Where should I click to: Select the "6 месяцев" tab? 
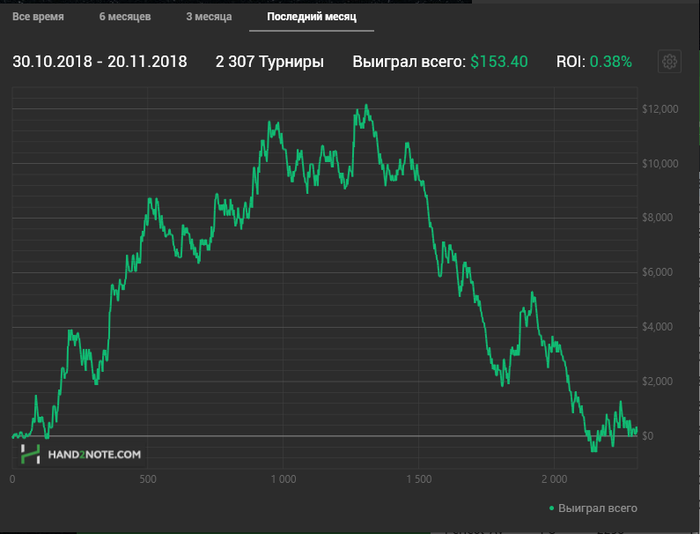coord(125,18)
